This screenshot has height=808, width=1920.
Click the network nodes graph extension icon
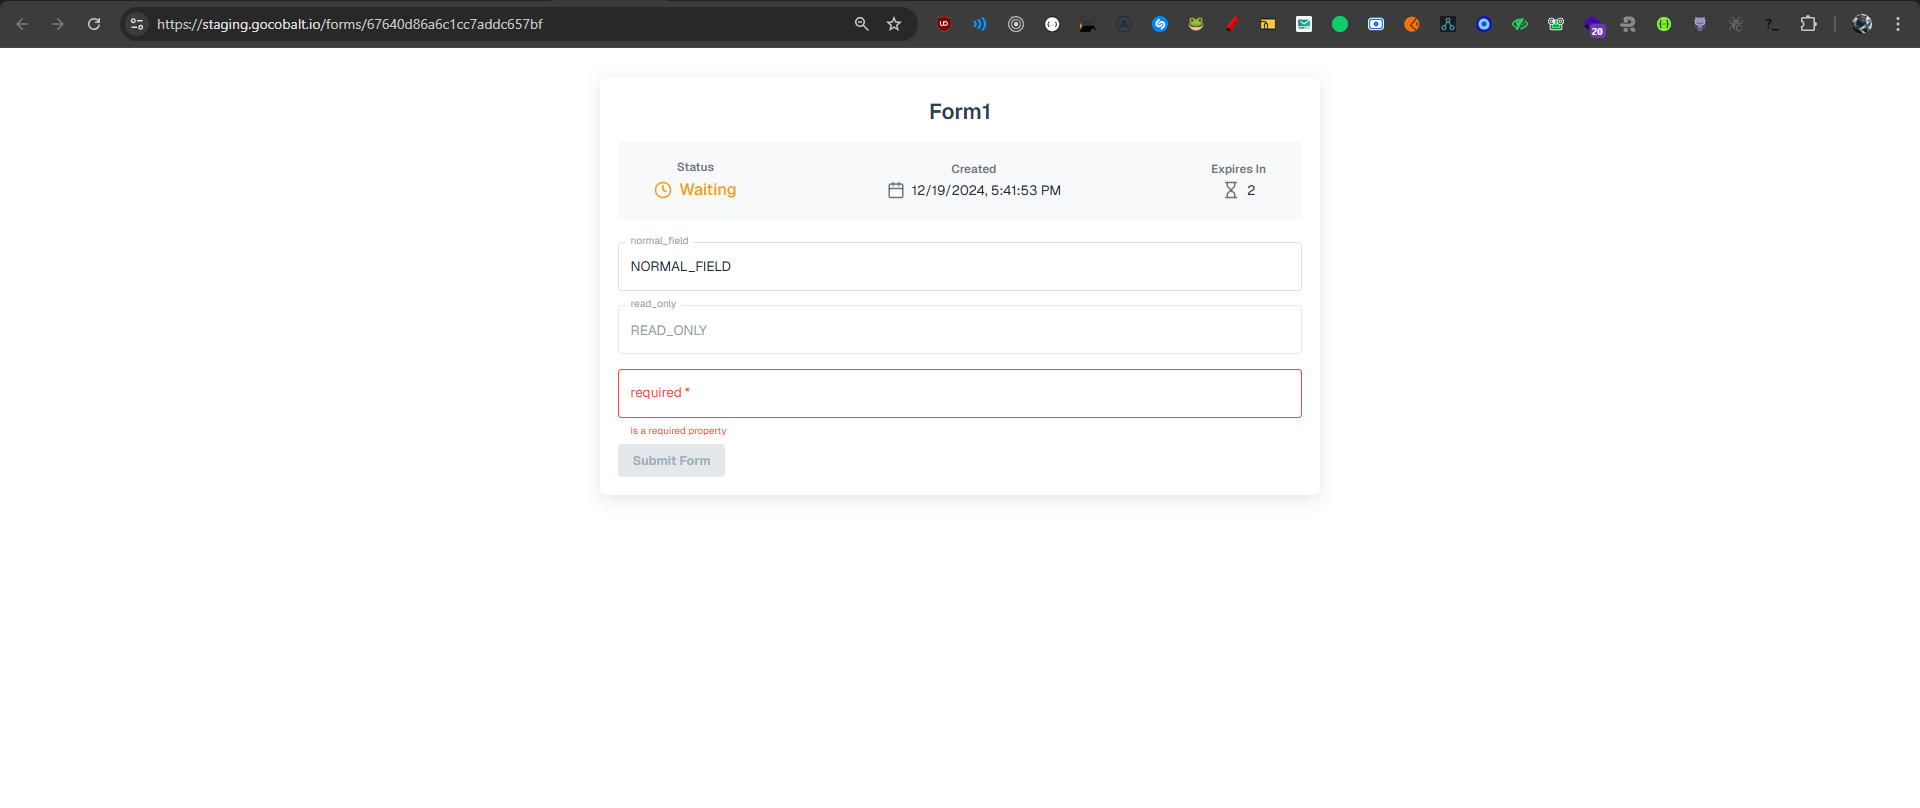pyautogui.click(x=1448, y=24)
